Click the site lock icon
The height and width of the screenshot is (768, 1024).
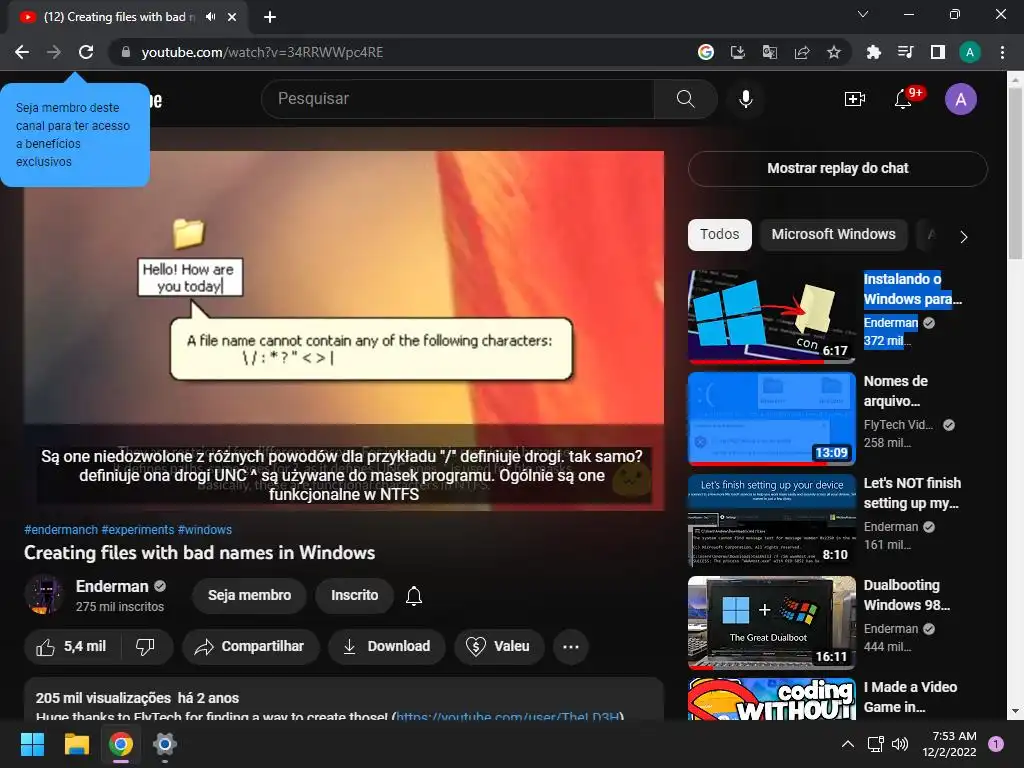(x=126, y=52)
